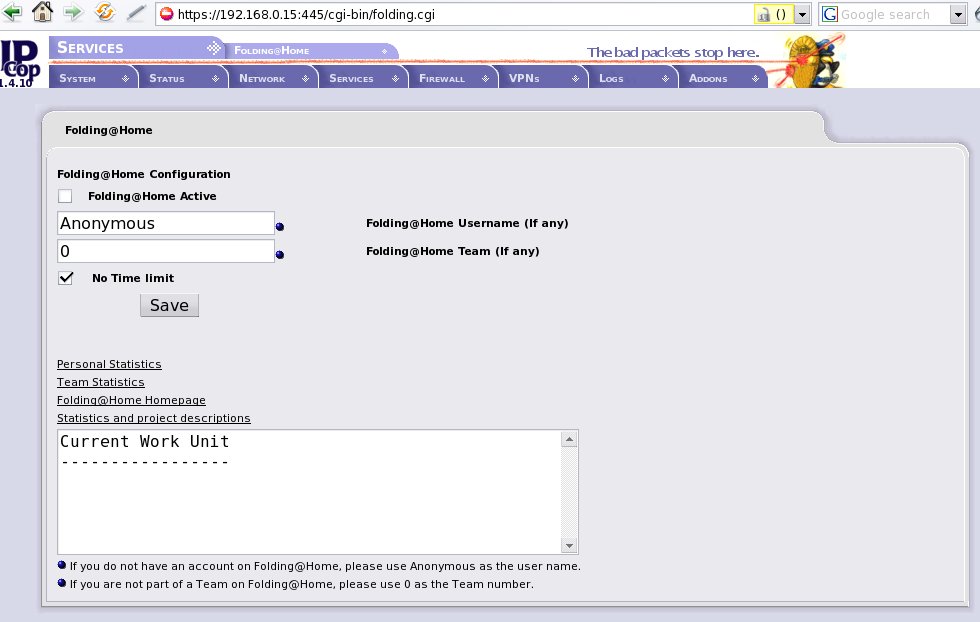Go to the browser Home page icon
The width and height of the screenshot is (980, 622).
coord(42,14)
